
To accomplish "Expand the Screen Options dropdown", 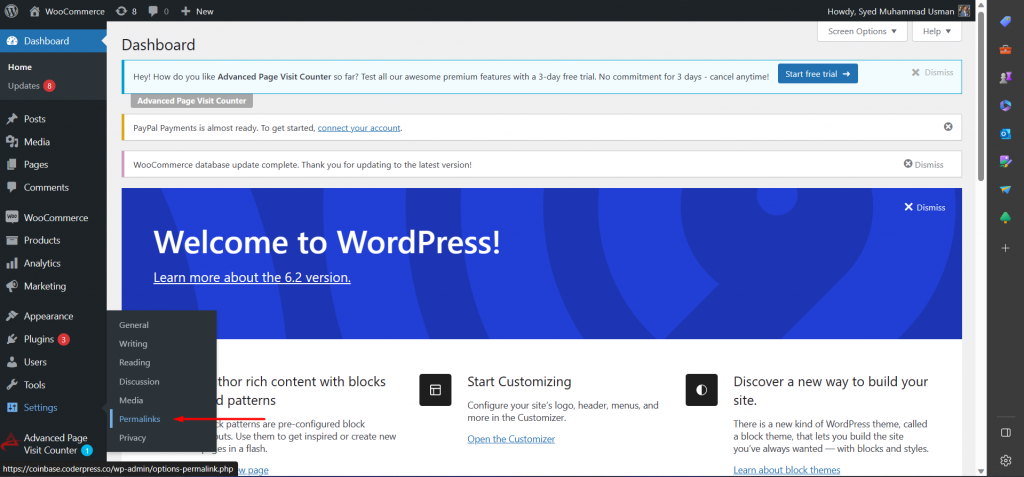I will point(862,31).
